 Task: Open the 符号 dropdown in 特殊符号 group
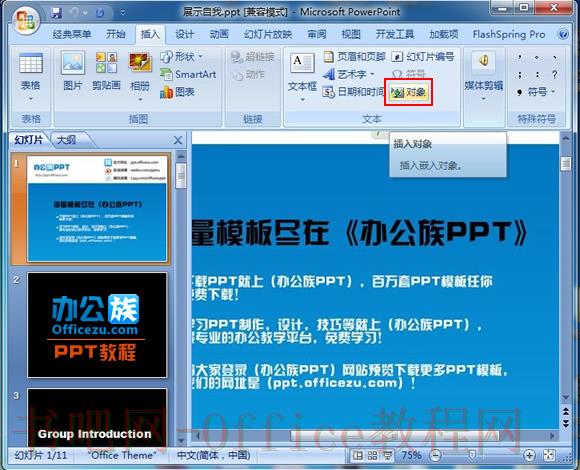click(x=537, y=92)
